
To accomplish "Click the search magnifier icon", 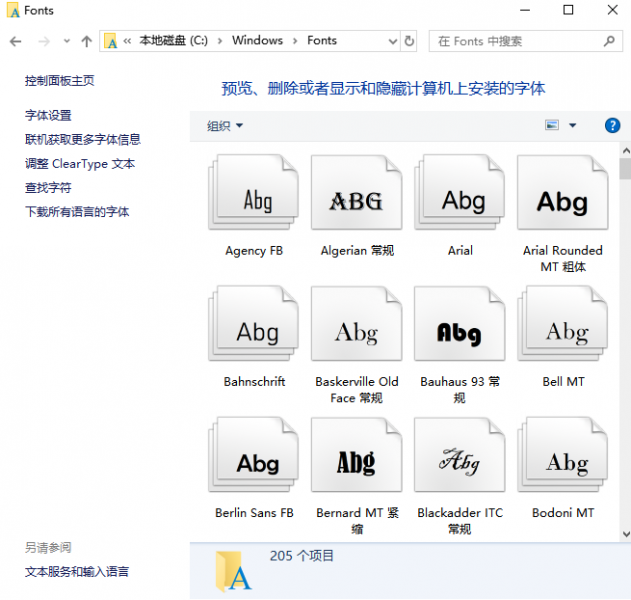I will [x=609, y=41].
